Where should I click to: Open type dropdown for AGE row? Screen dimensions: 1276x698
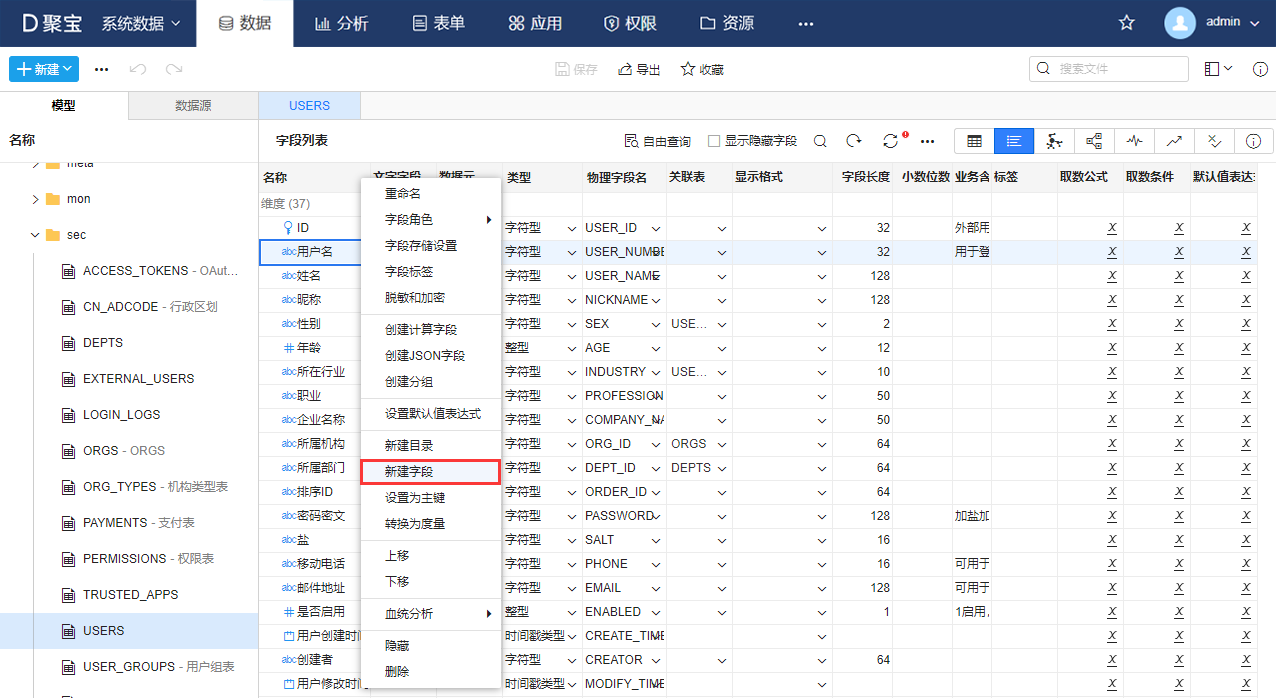click(x=573, y=348)
